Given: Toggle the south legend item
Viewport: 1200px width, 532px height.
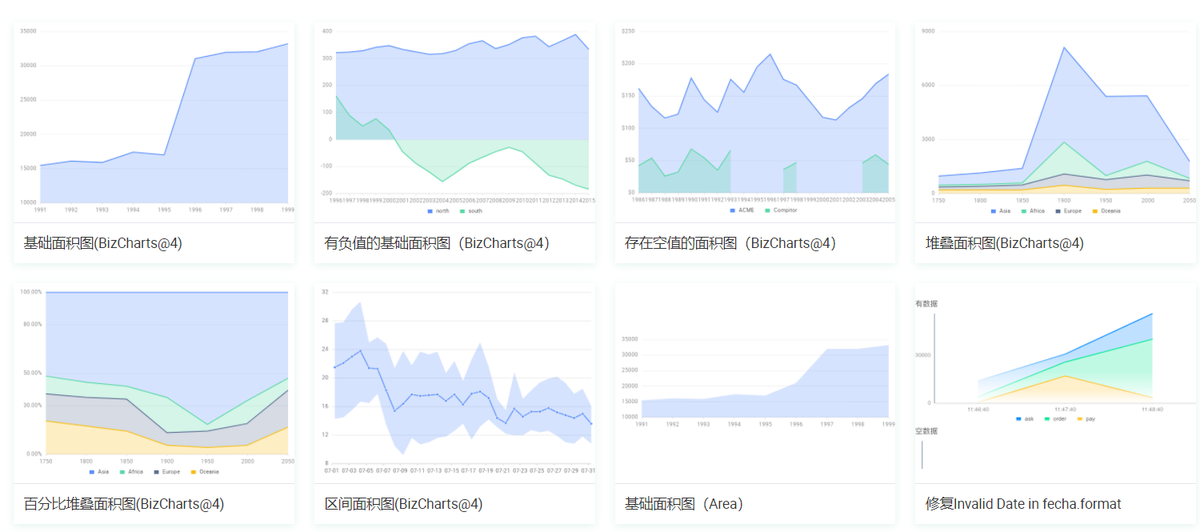Looking at the screenshot, I should (470, 211).
